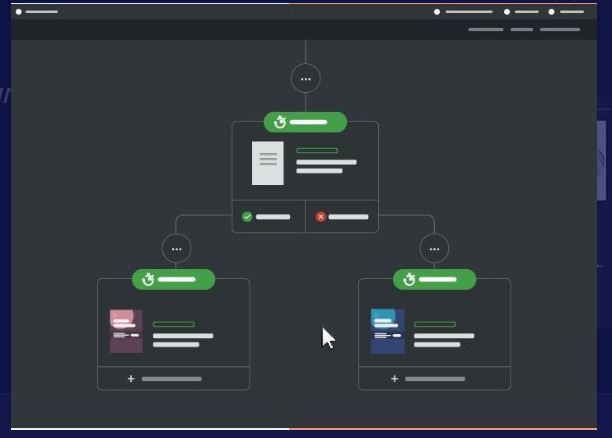
Task: Click the green timer pill on the pink thumbnail card
Action: [x=174, y=280]
